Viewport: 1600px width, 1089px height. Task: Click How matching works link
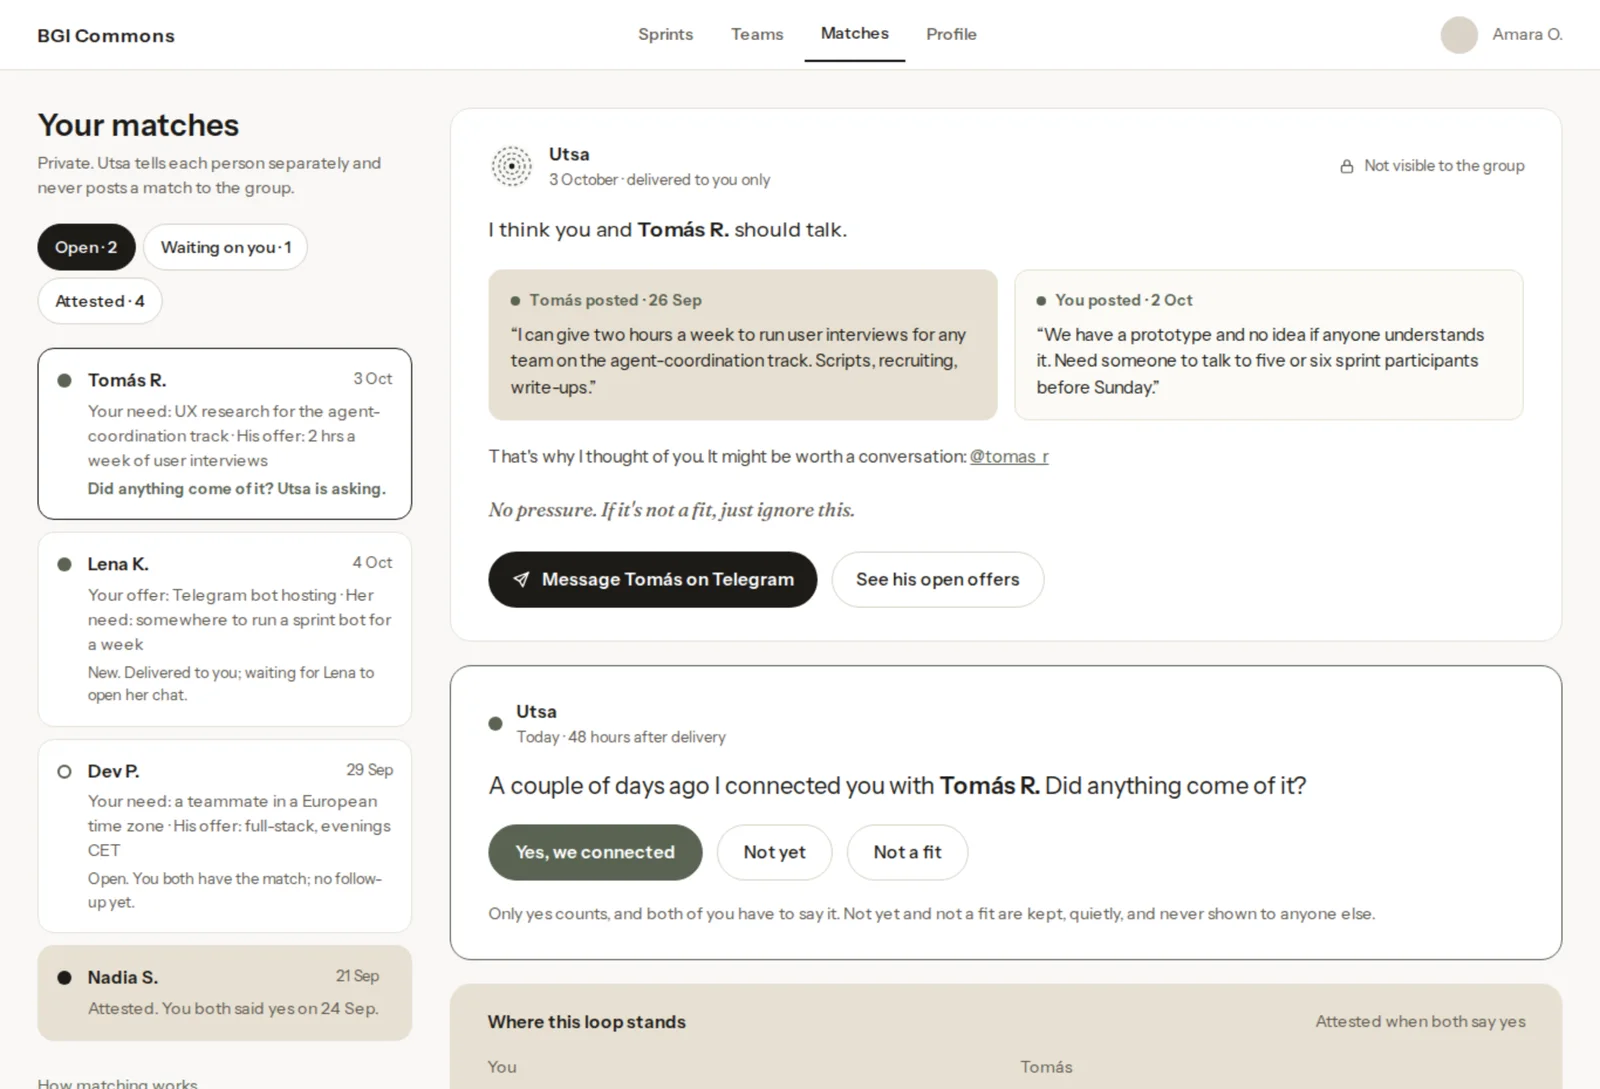point(118,1083)
